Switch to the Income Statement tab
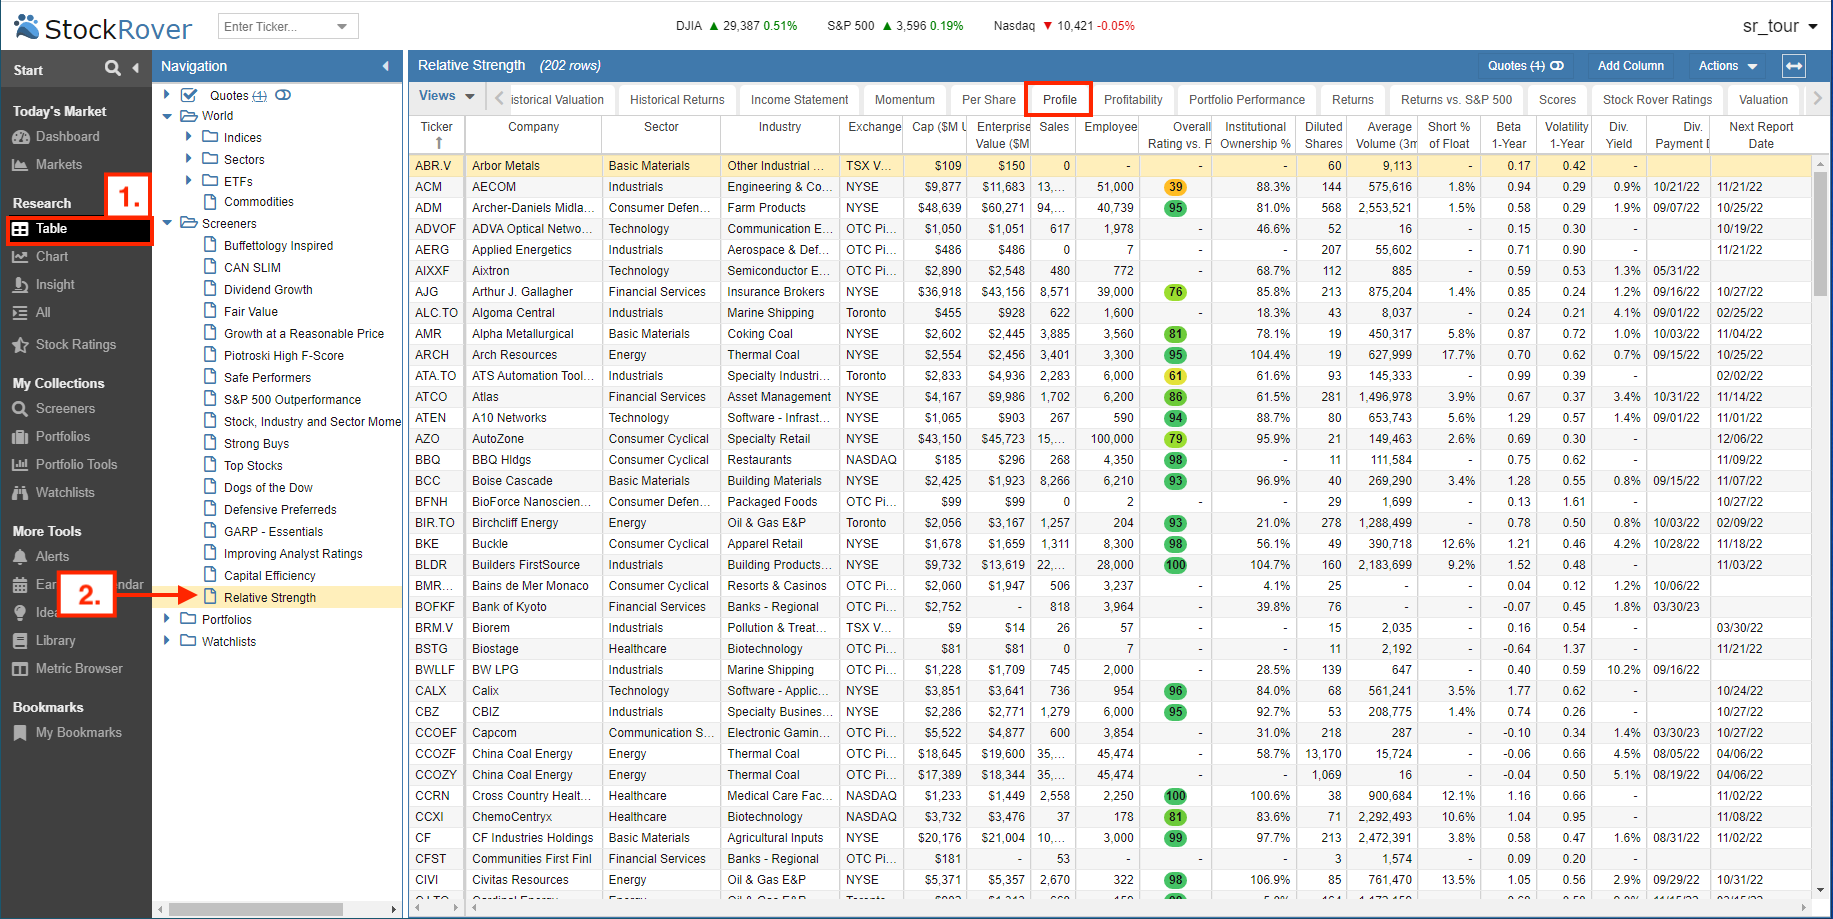 [x=799, y=99]
